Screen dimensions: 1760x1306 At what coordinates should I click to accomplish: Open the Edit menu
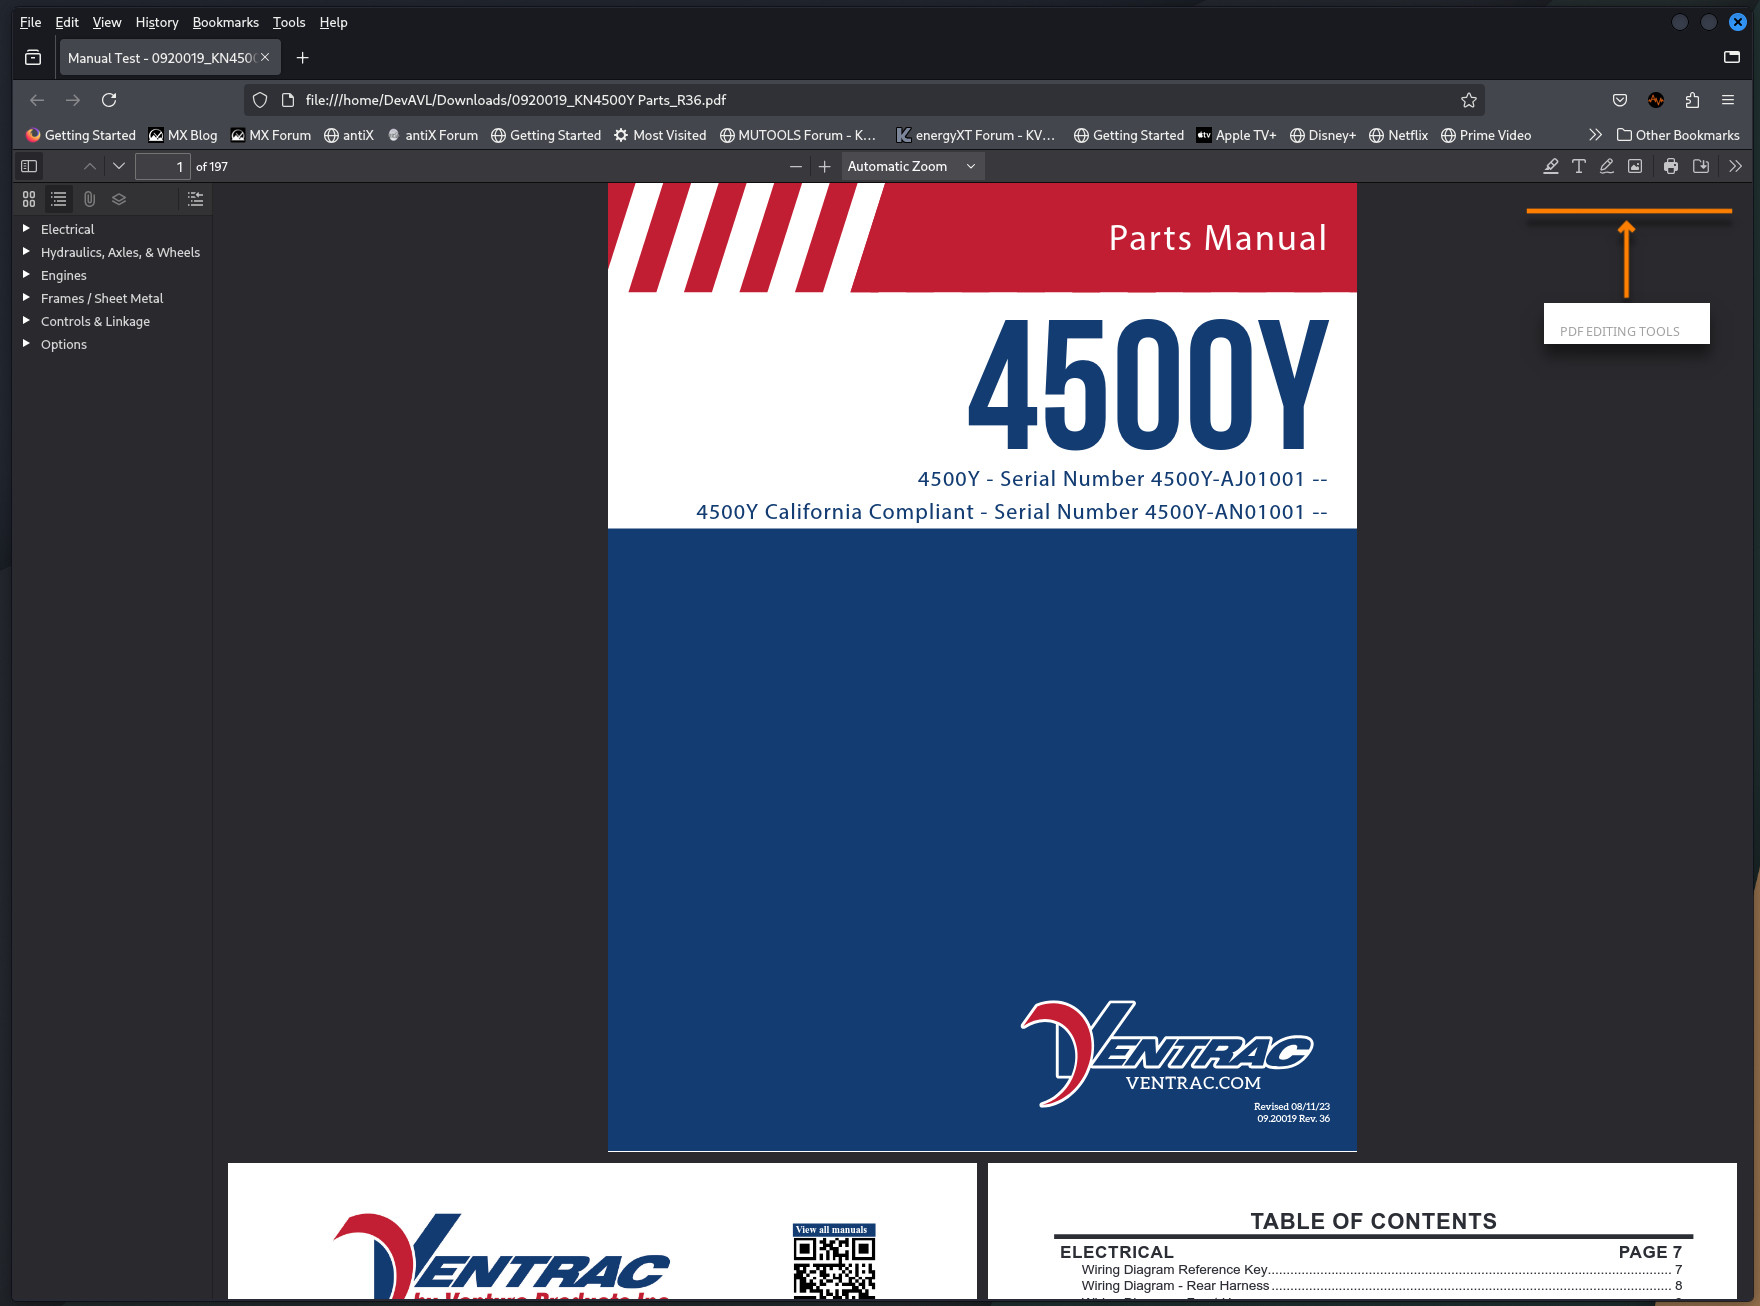coord(67,22)
